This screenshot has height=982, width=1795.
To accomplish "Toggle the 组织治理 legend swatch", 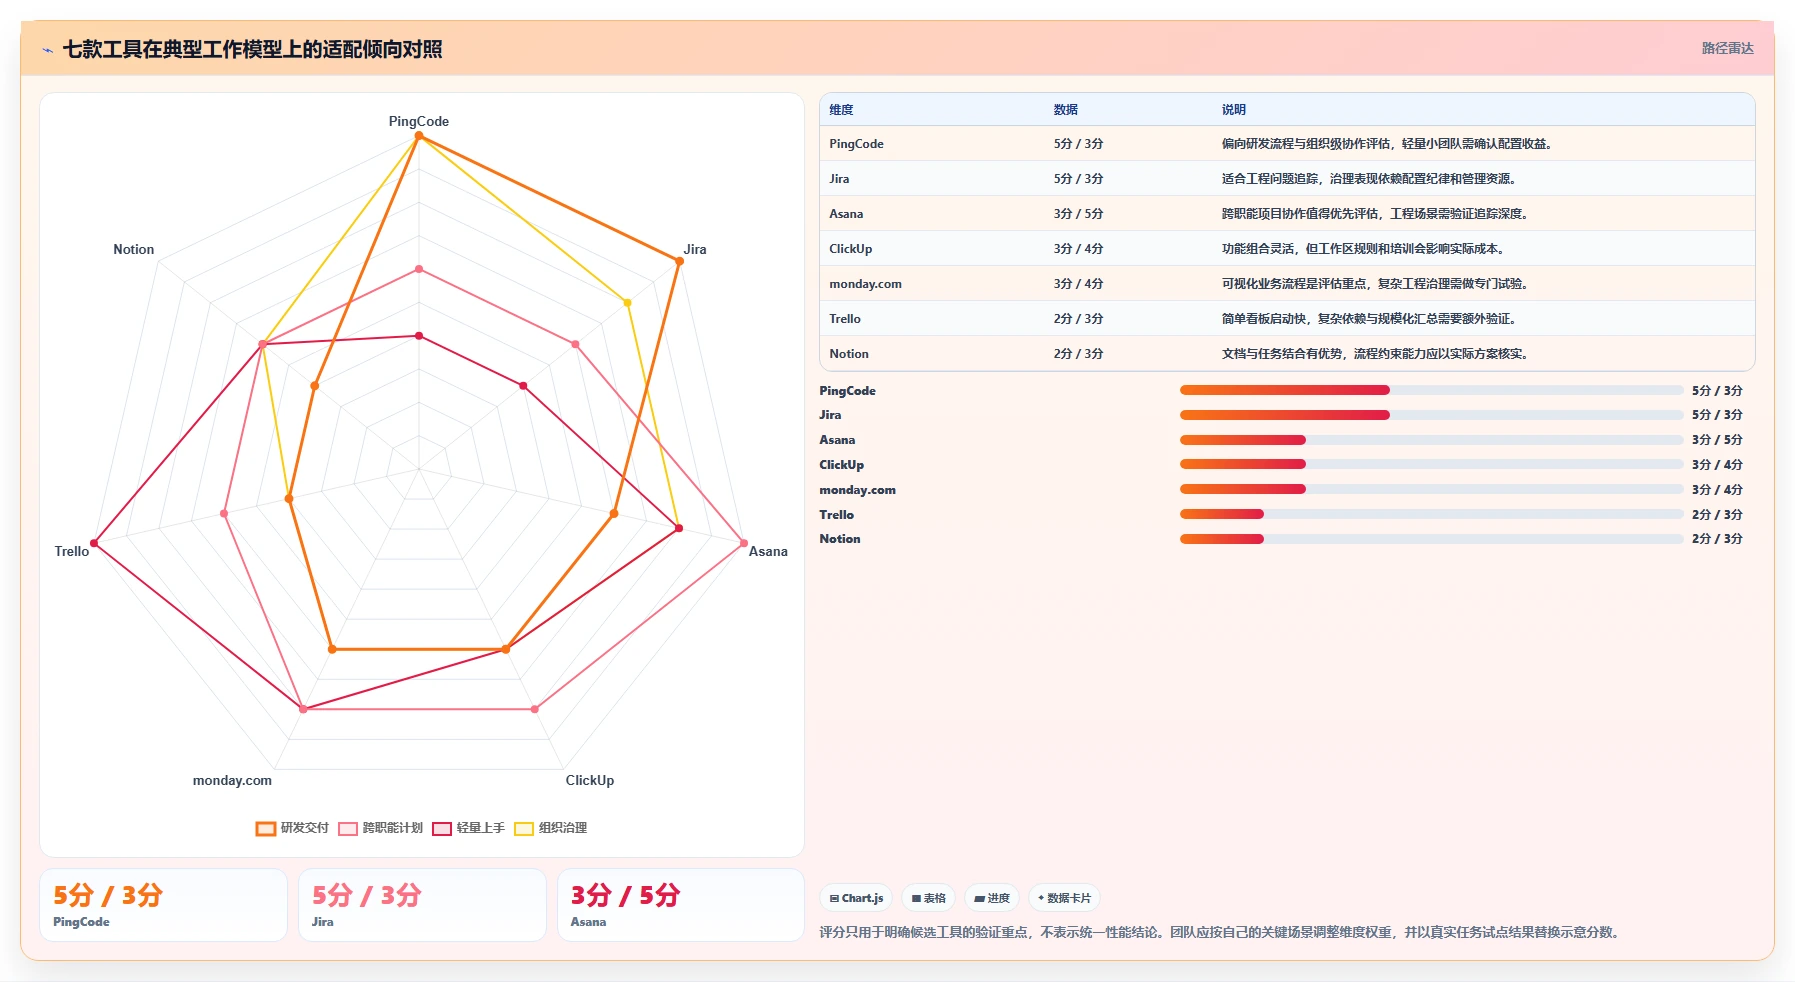I will click(524, 828).
